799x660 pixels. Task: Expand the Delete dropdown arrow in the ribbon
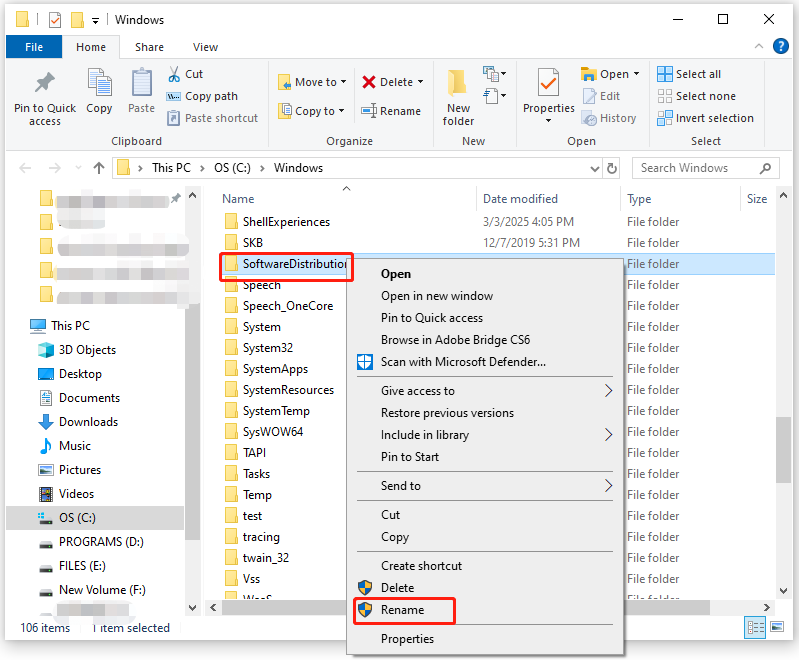(420, 82)
